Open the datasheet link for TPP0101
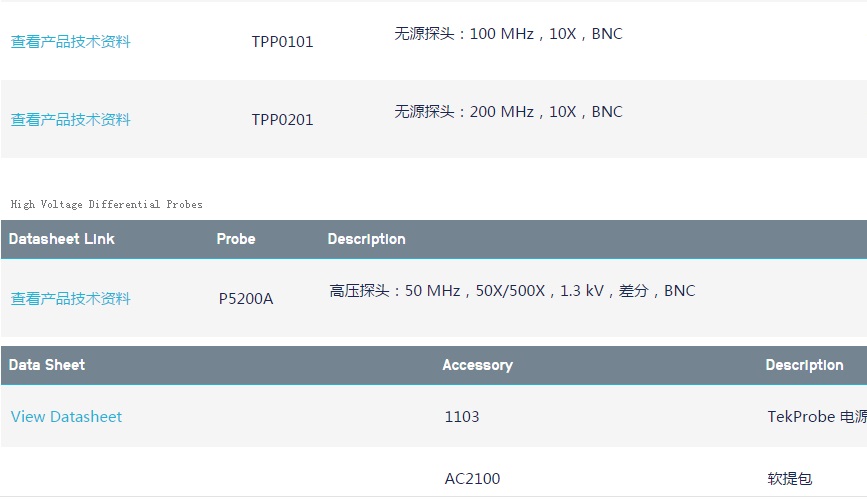 click(x=71, y=42)
